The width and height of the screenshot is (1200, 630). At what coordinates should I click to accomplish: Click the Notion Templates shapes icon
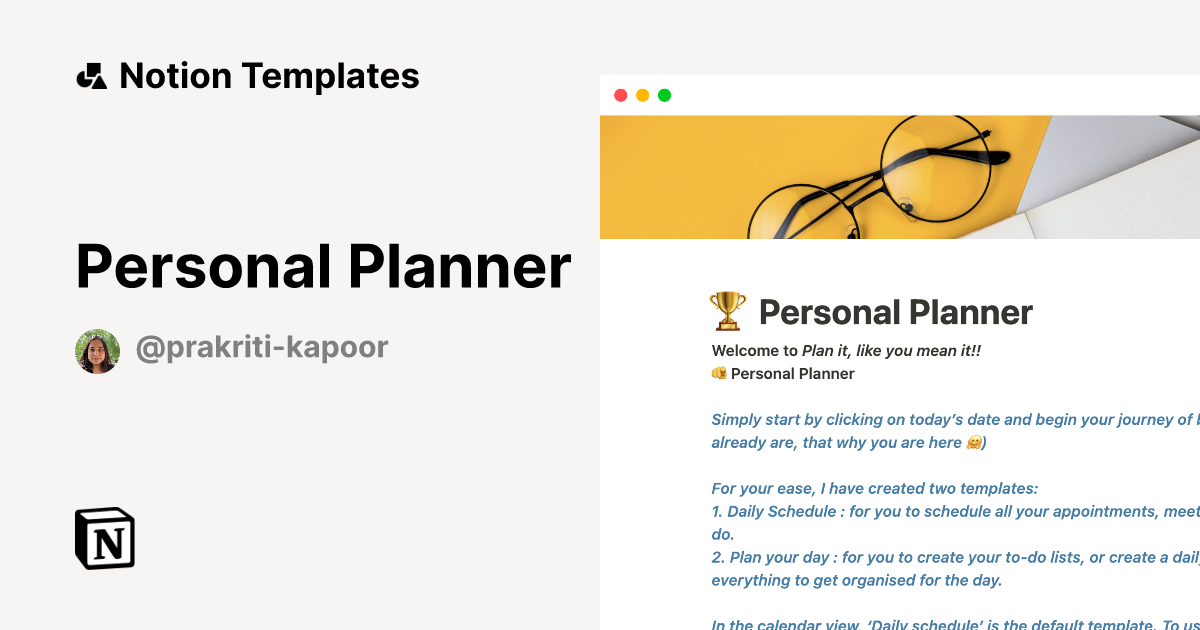pos(91,76)
